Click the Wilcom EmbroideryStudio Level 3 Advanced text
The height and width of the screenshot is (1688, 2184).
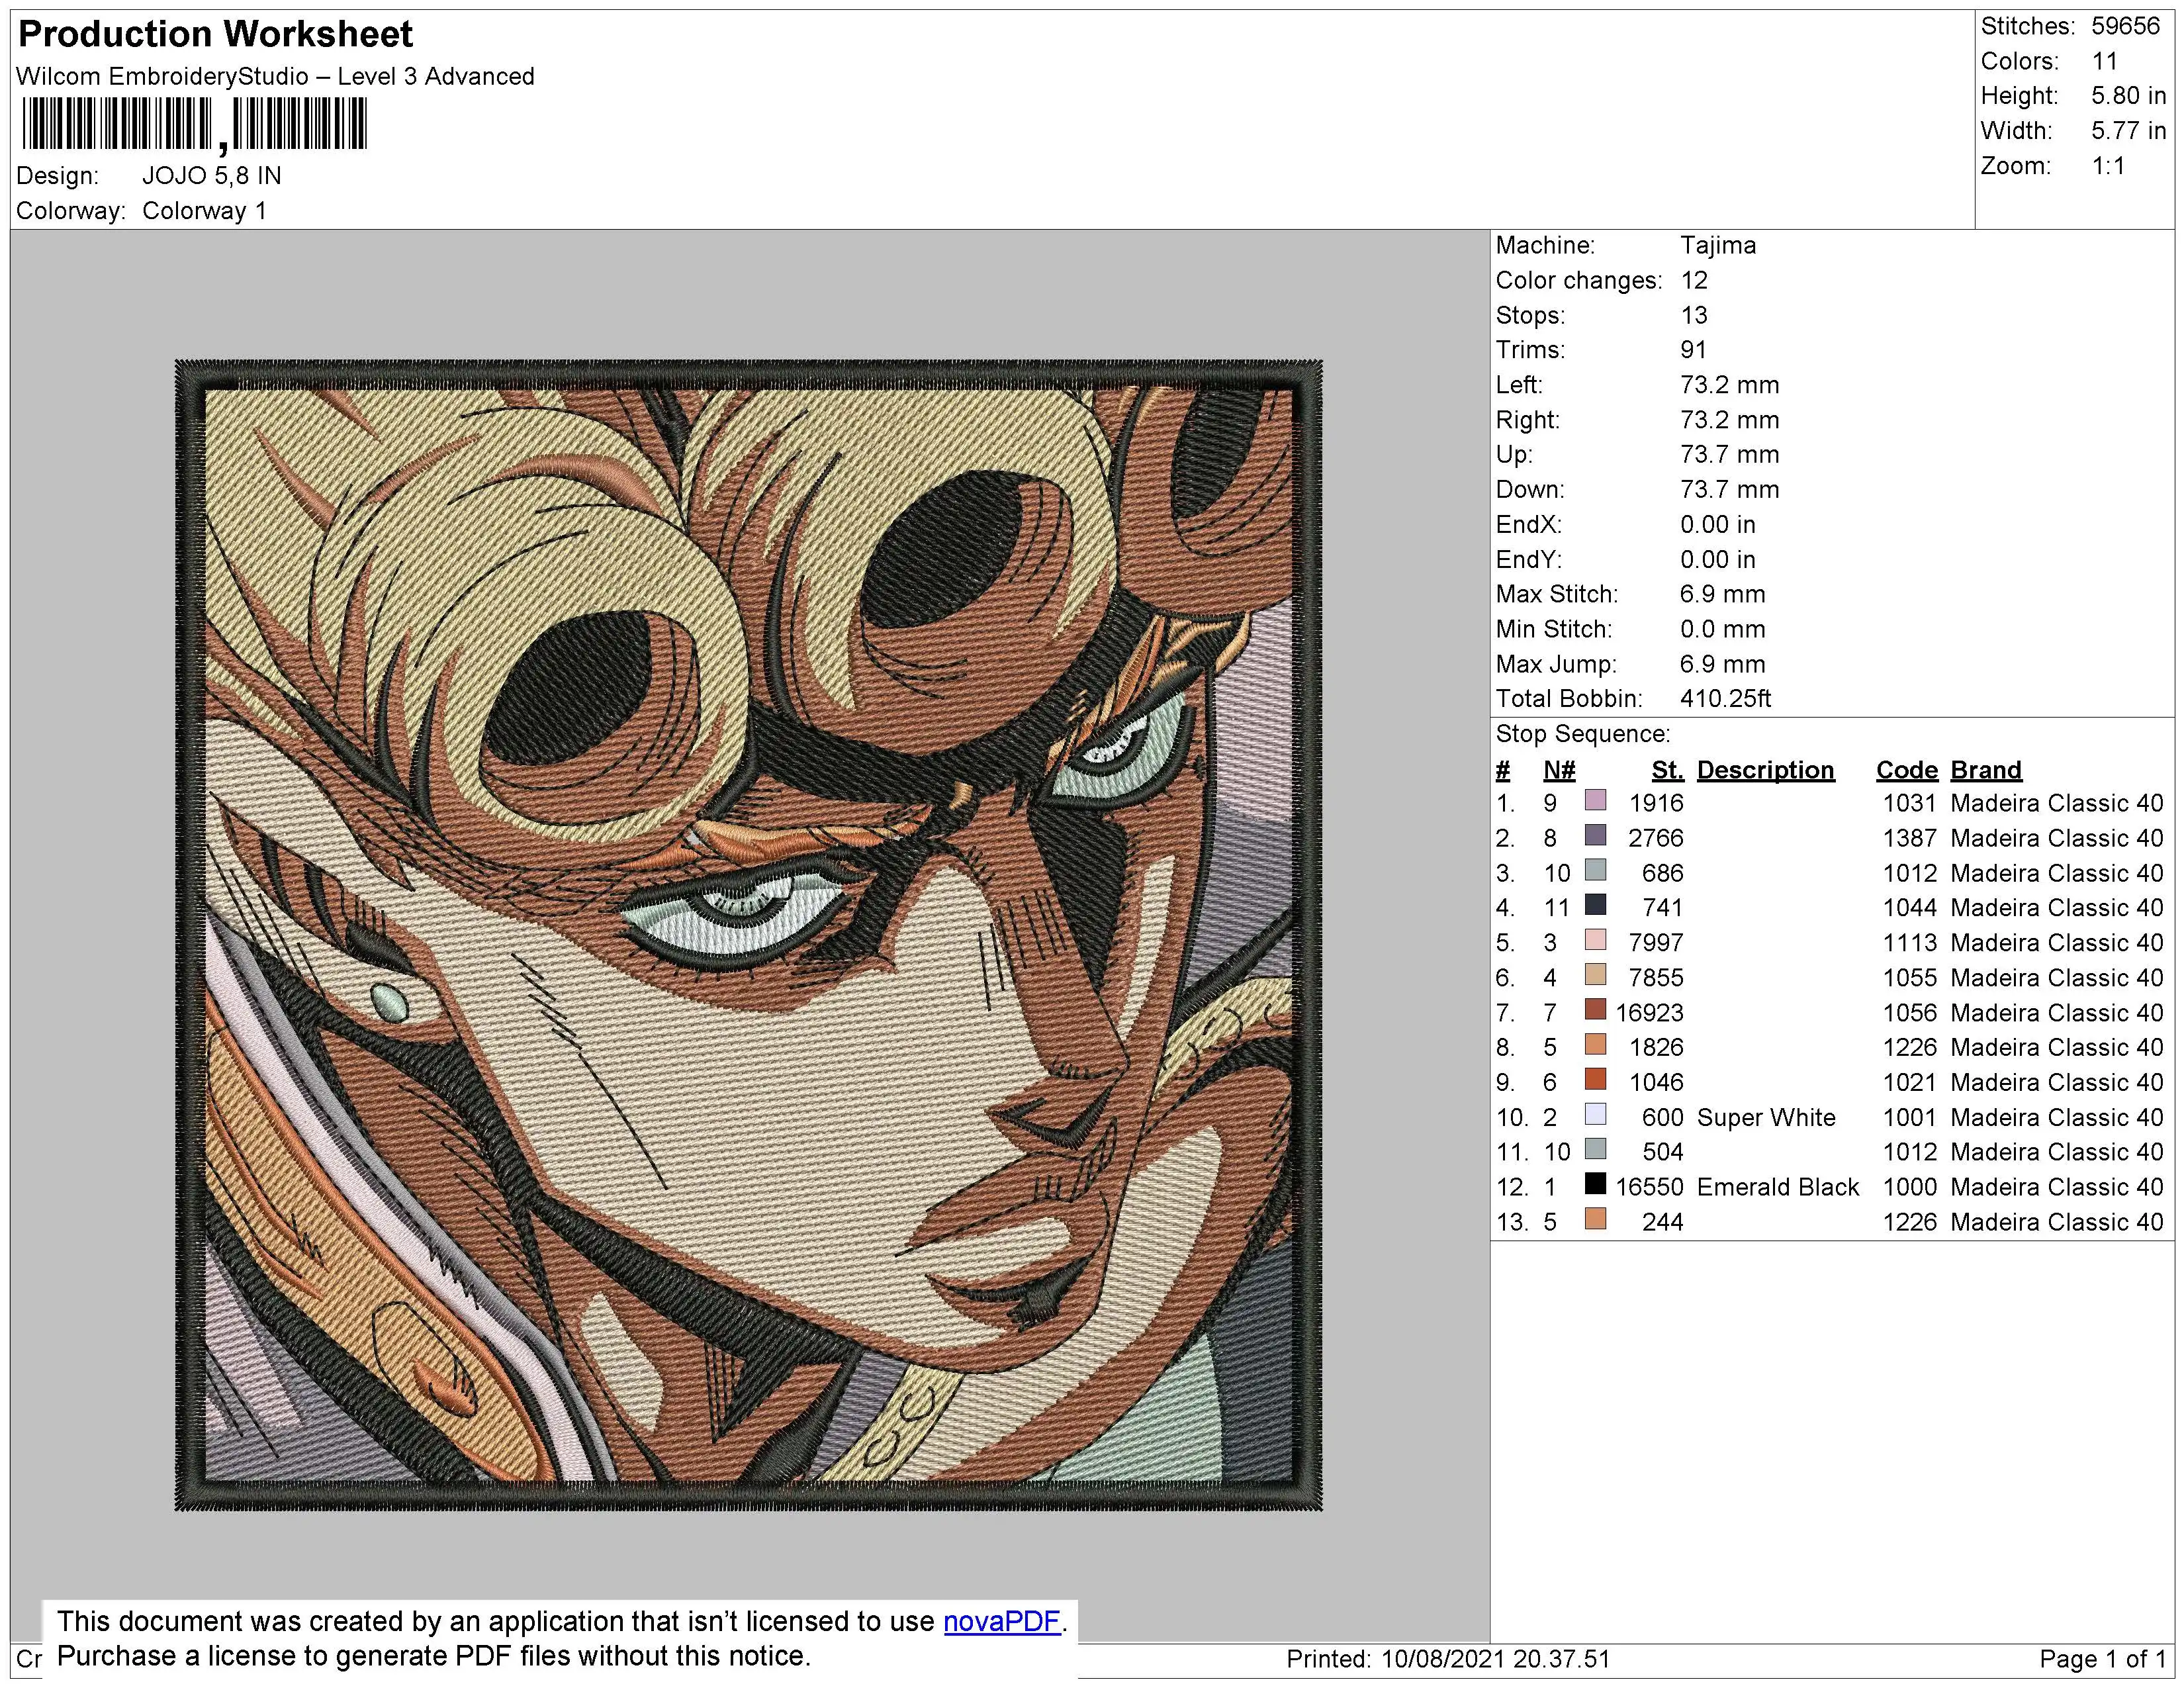point(275,77)
